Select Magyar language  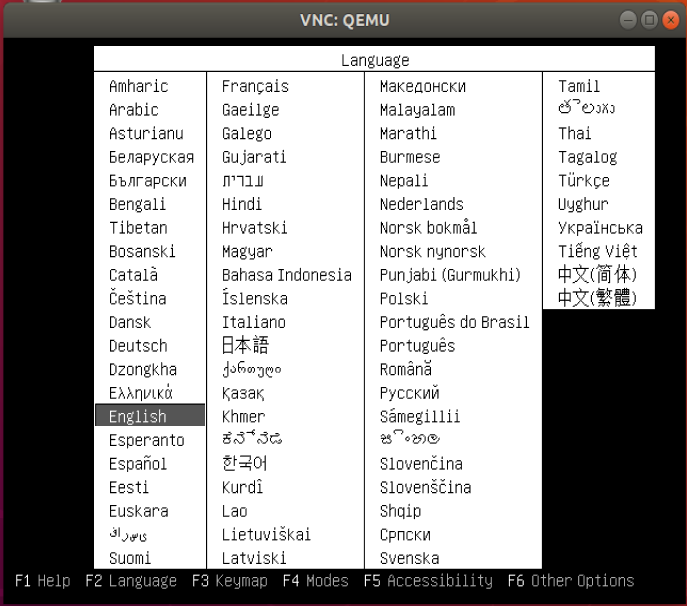[247, 252]
